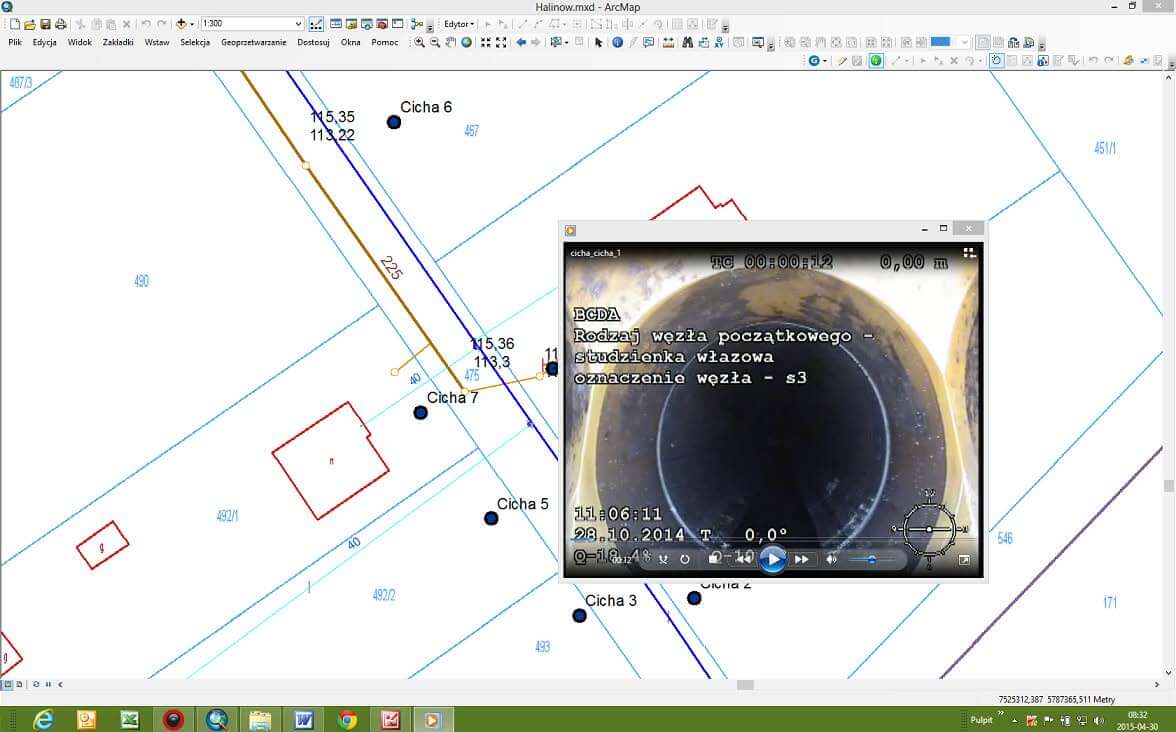Open the Dostosuj menu
The height and width of the screenshot is (732, 1176).
click(314, 43)
